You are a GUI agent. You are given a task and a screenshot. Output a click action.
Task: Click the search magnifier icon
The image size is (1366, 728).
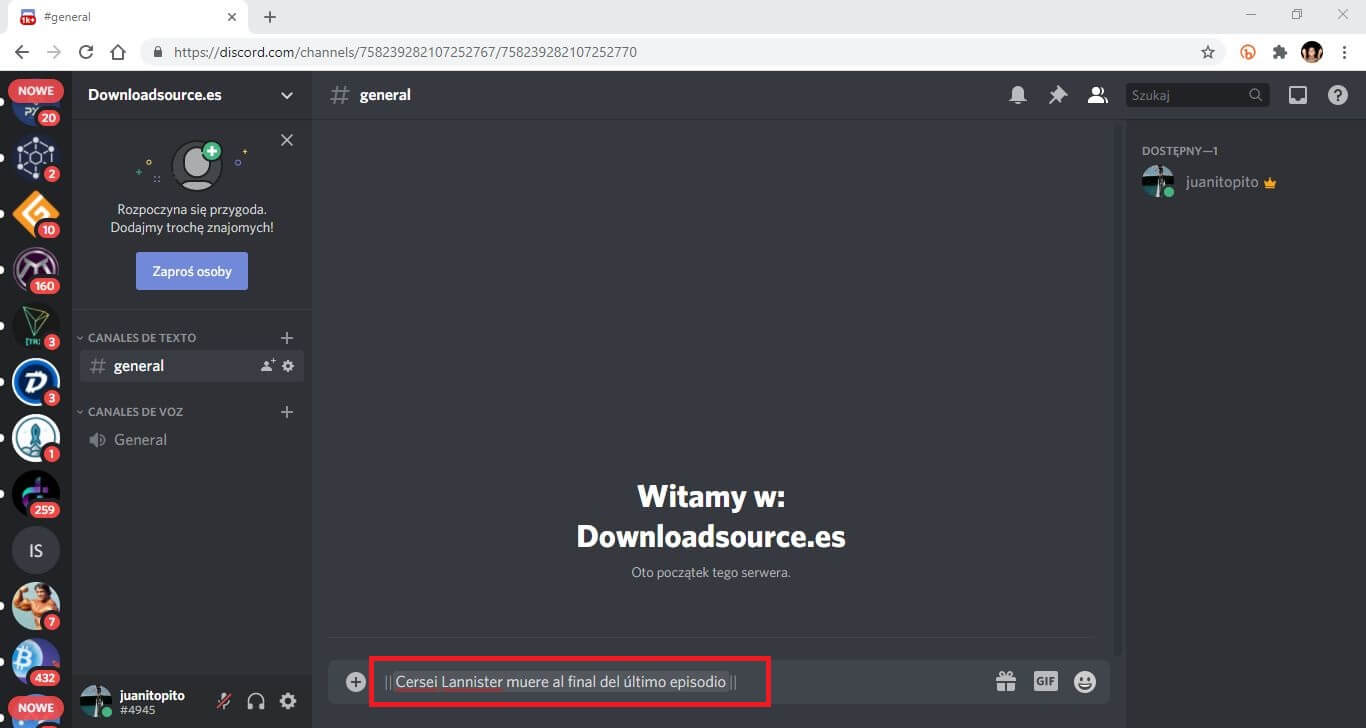[1255, 95]
